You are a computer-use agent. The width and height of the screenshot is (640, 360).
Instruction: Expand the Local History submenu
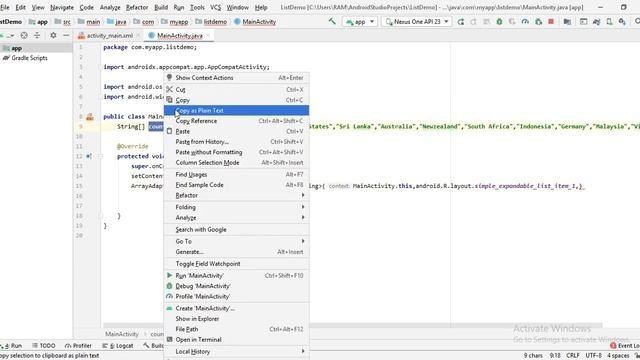236,351
